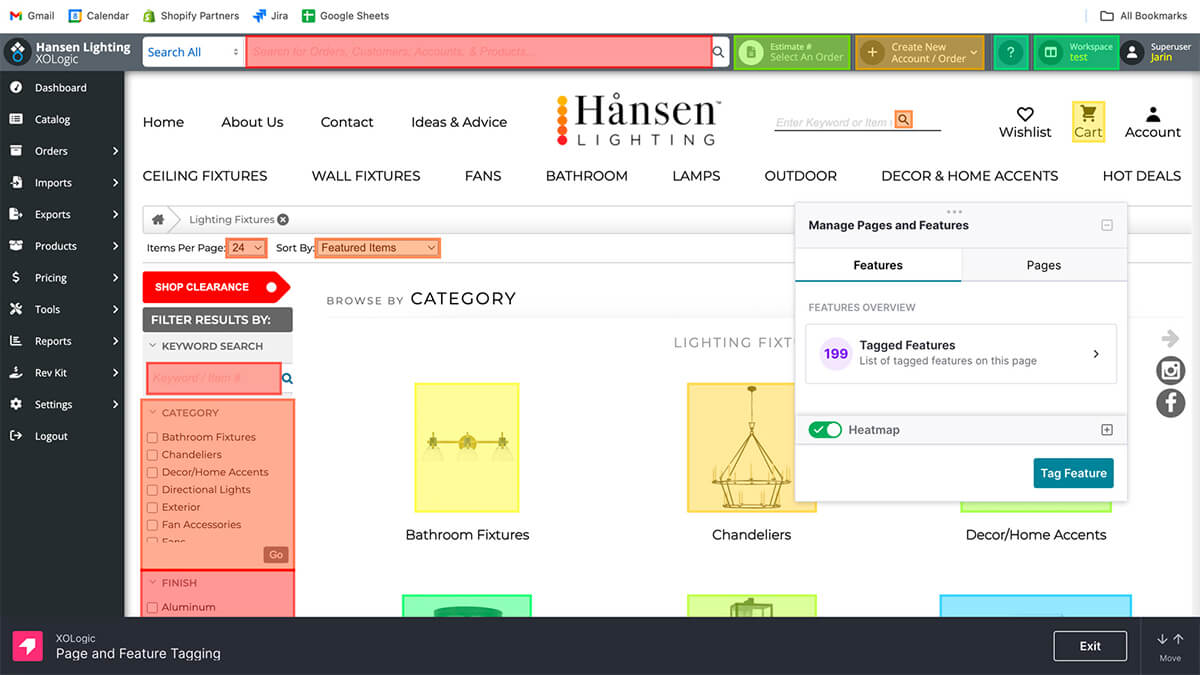Toggle the Heatmap switch off
1200x675 pixels.
[x=825, y=430]
